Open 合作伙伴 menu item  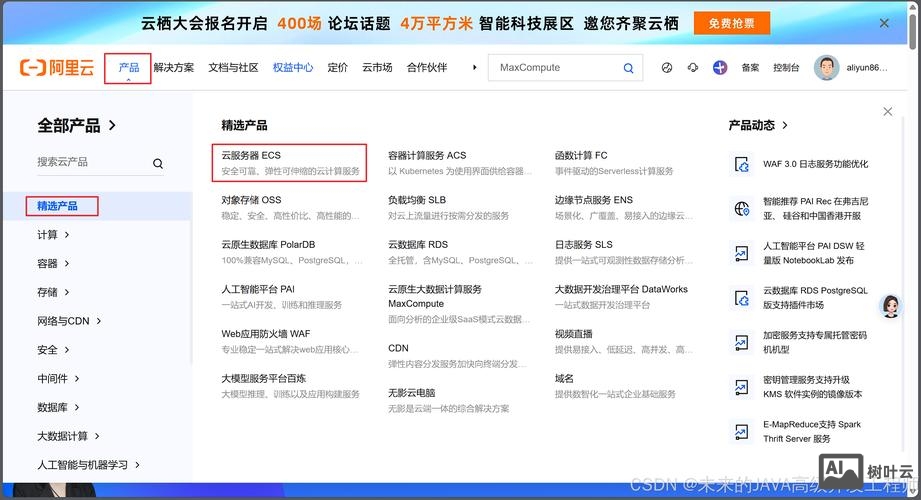[427, 68]
